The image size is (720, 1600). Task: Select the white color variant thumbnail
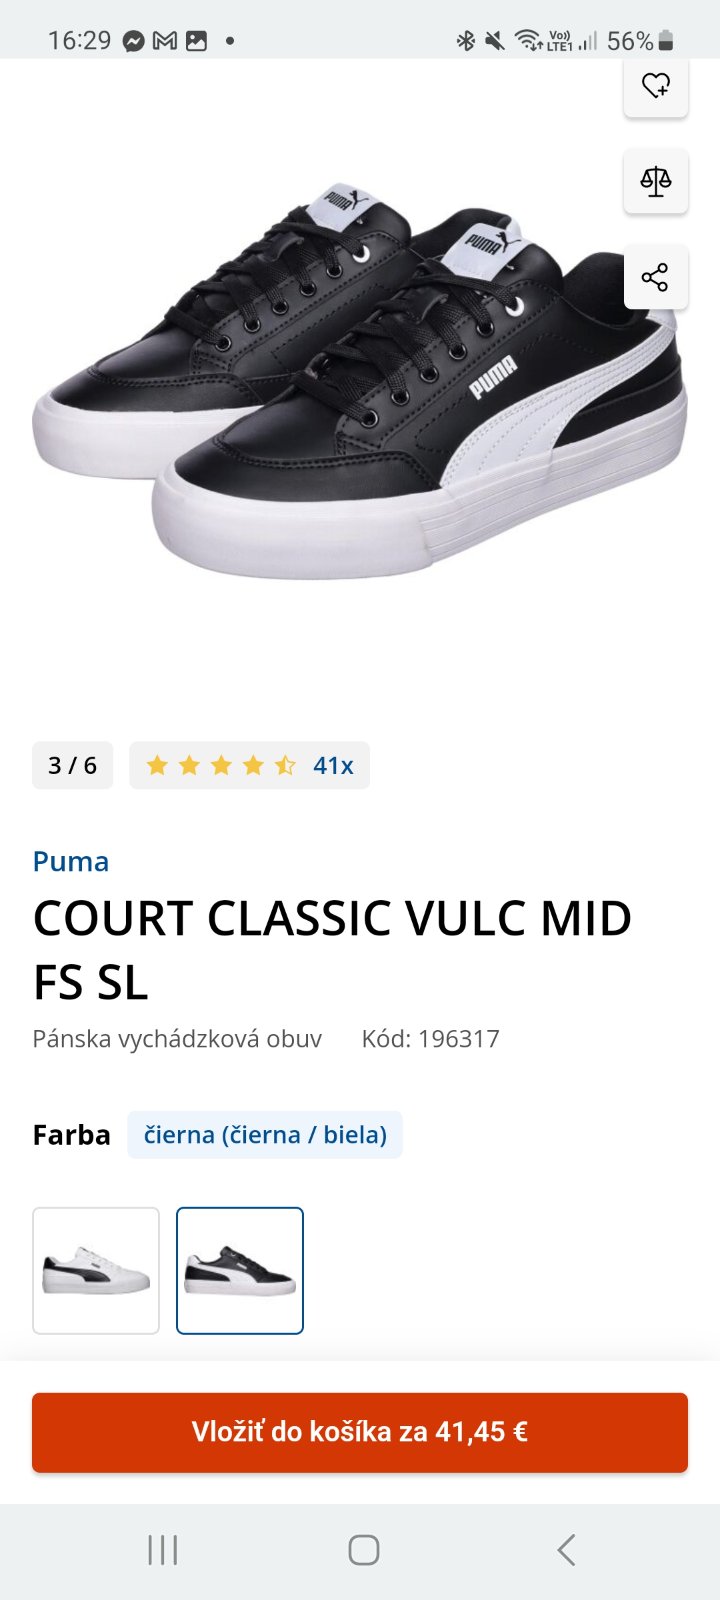tap(96, 1271)
